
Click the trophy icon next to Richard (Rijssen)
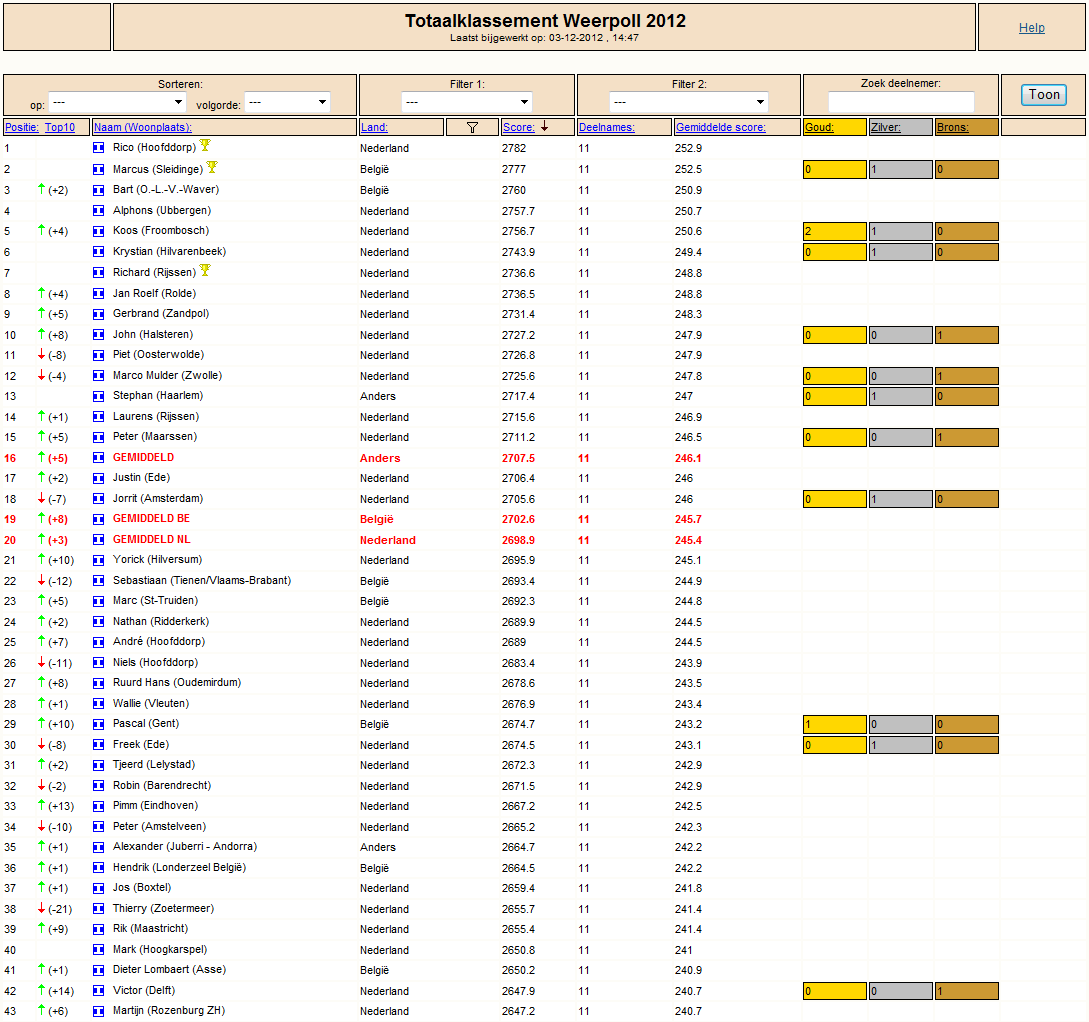pyautogui.click(x=205, y=270)
